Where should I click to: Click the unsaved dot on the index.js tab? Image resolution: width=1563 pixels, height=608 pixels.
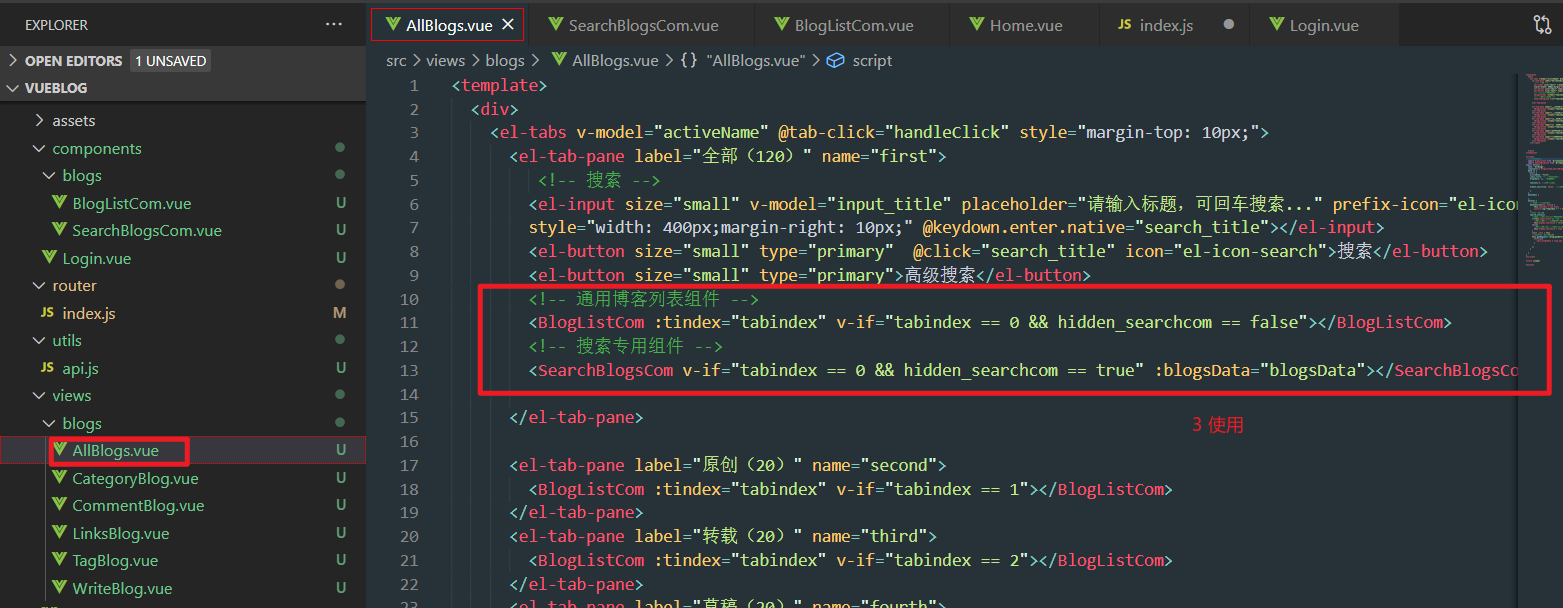tap(1231, 24)
